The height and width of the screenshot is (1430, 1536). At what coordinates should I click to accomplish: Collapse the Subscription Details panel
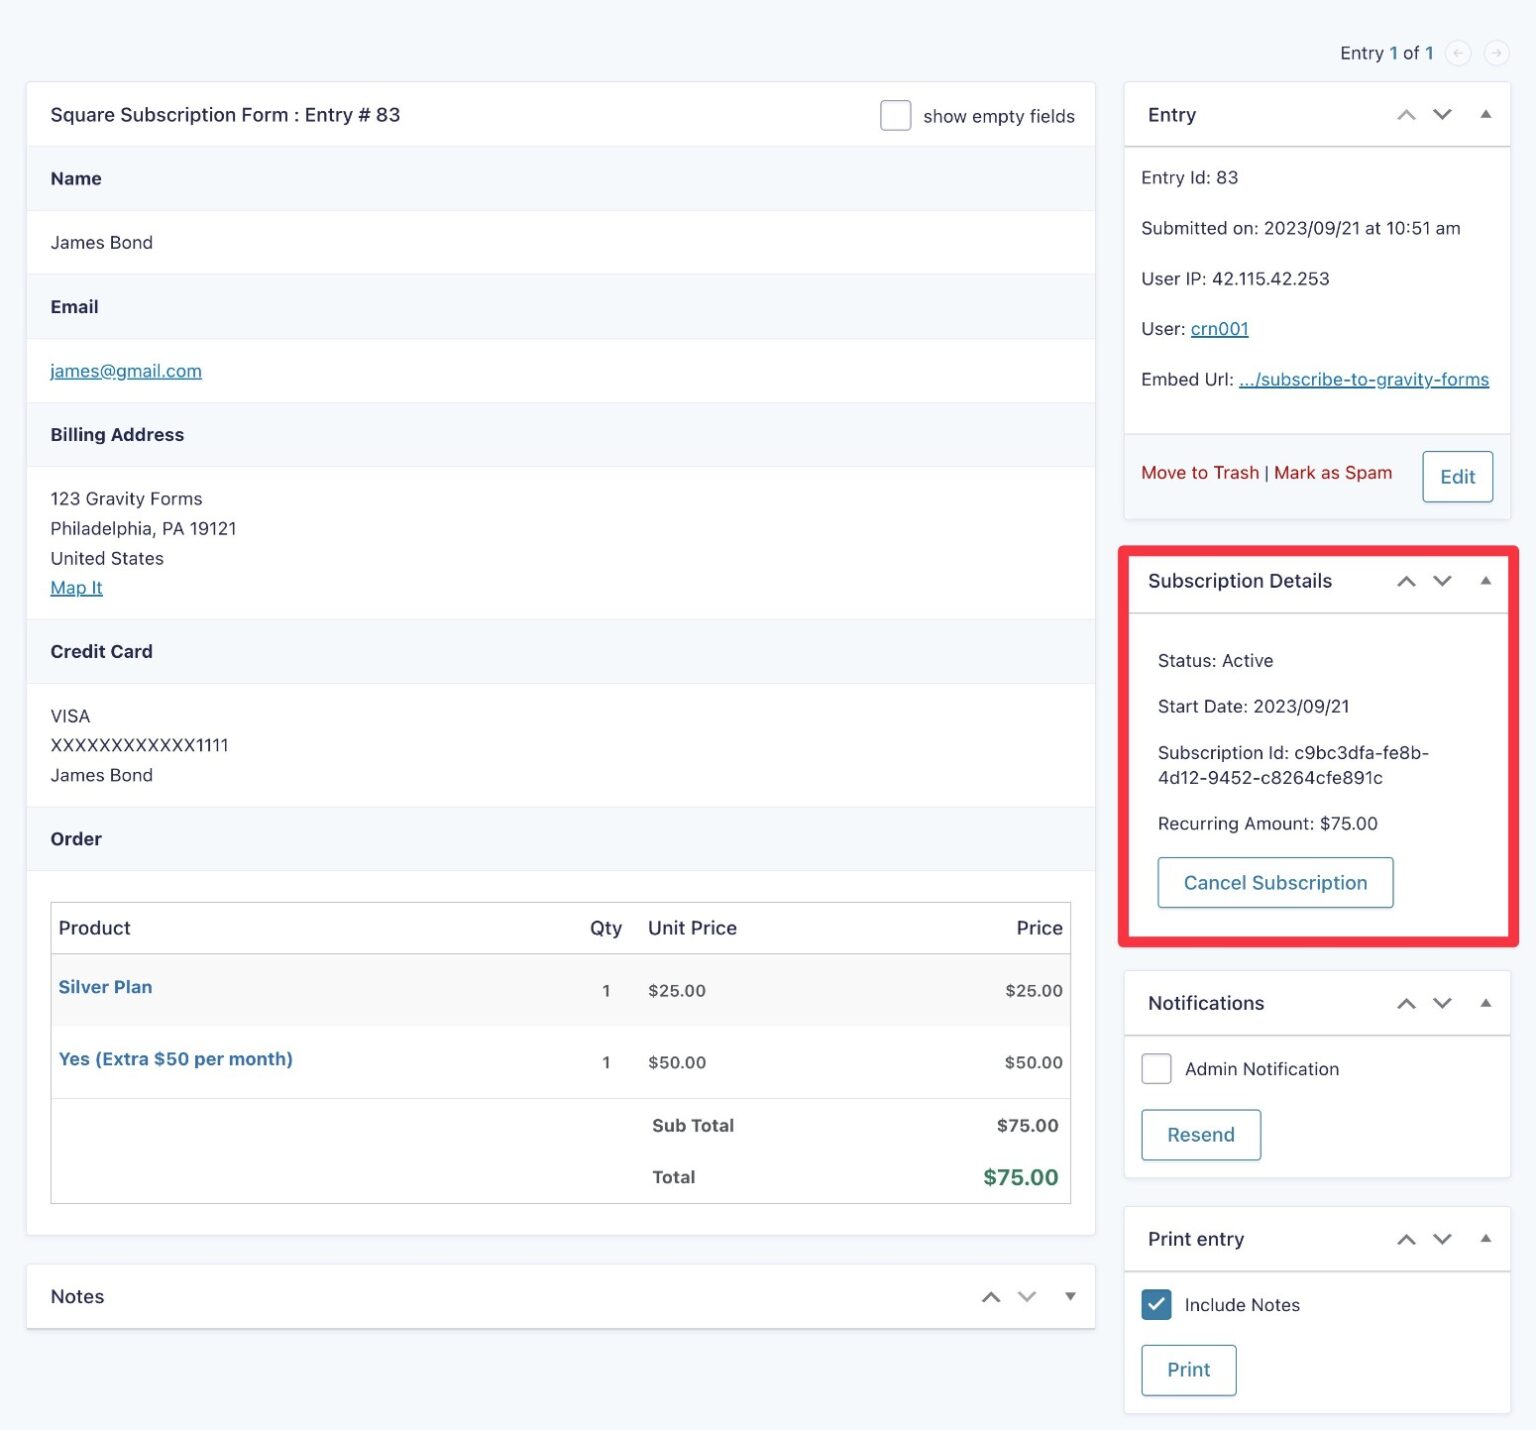click(1486, 581)
